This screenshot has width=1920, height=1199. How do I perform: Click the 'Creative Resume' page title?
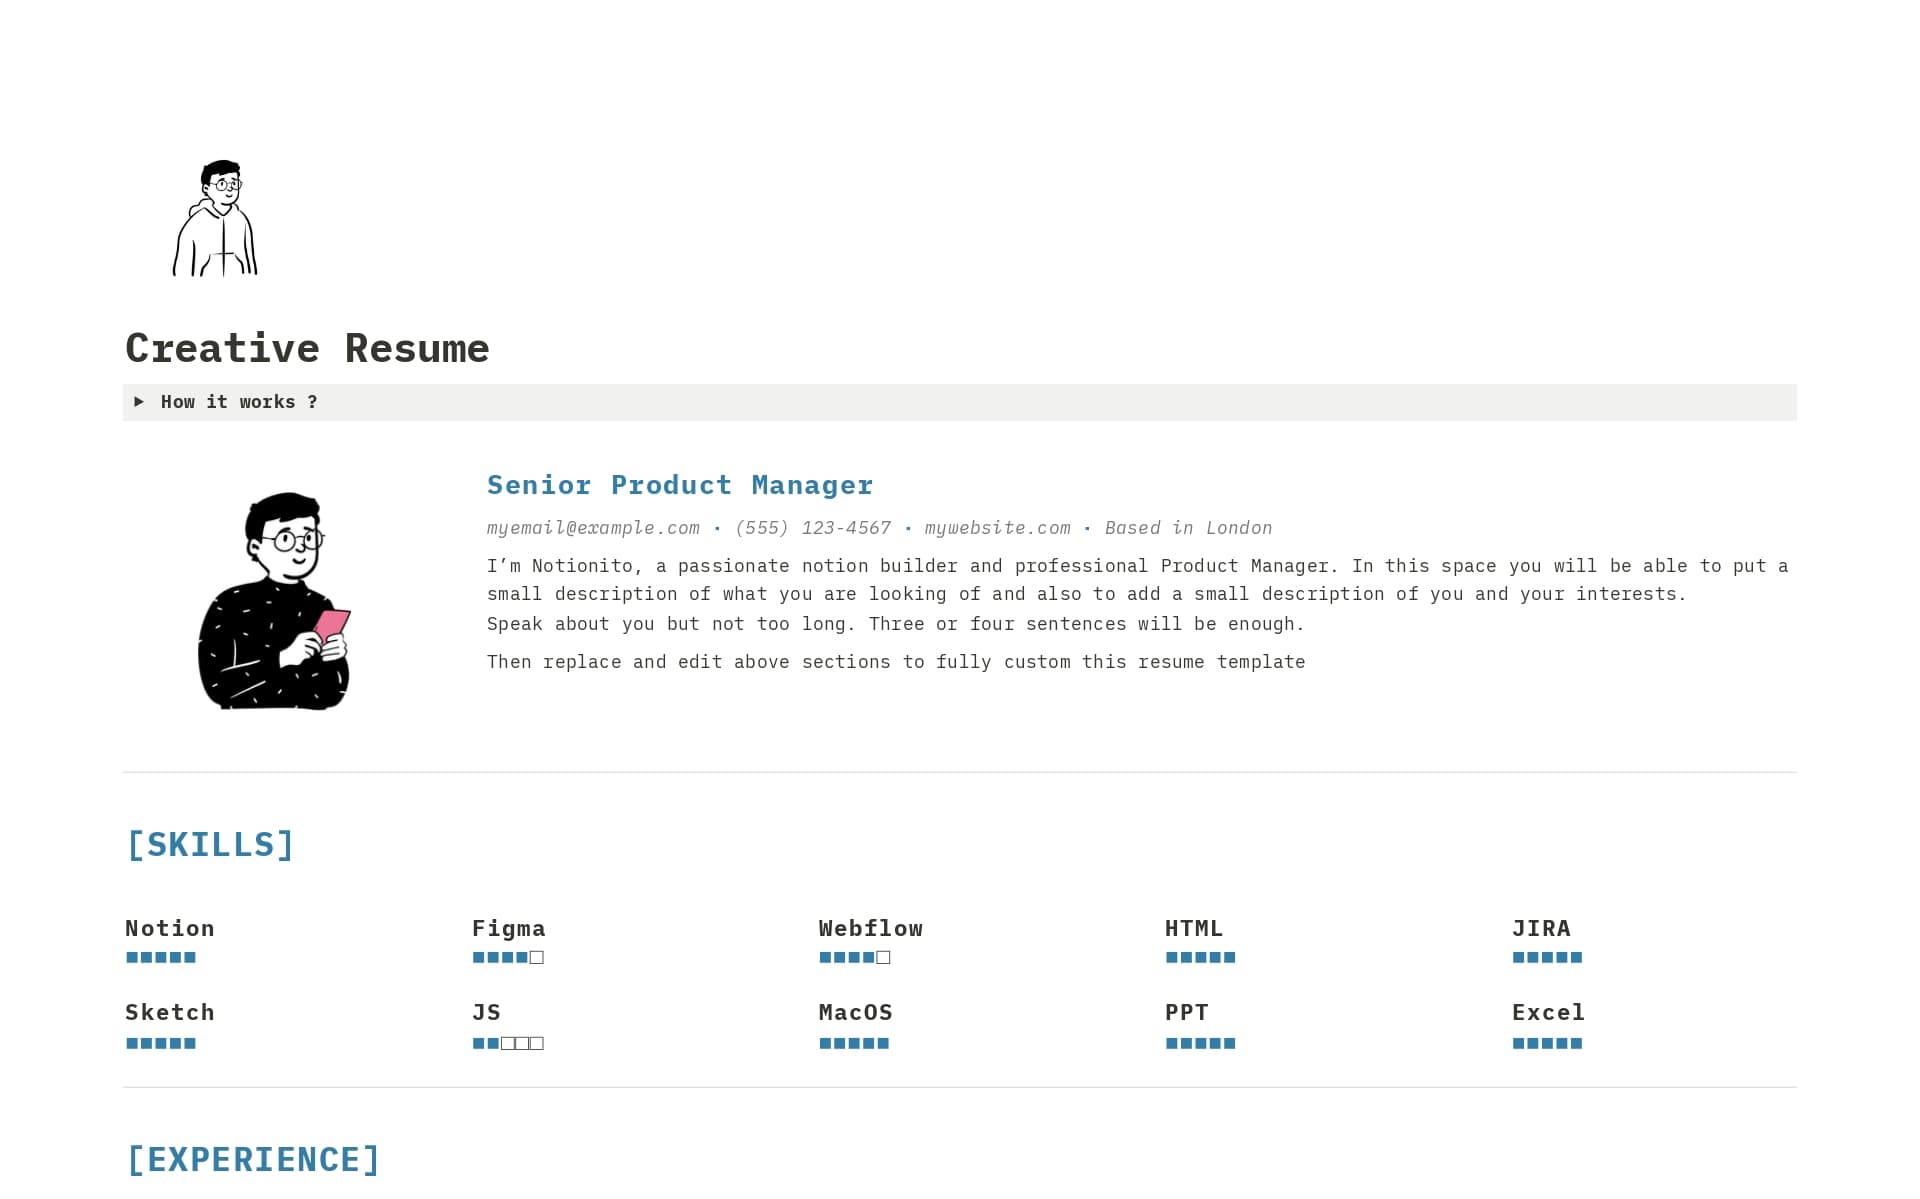tap(307, 348)
